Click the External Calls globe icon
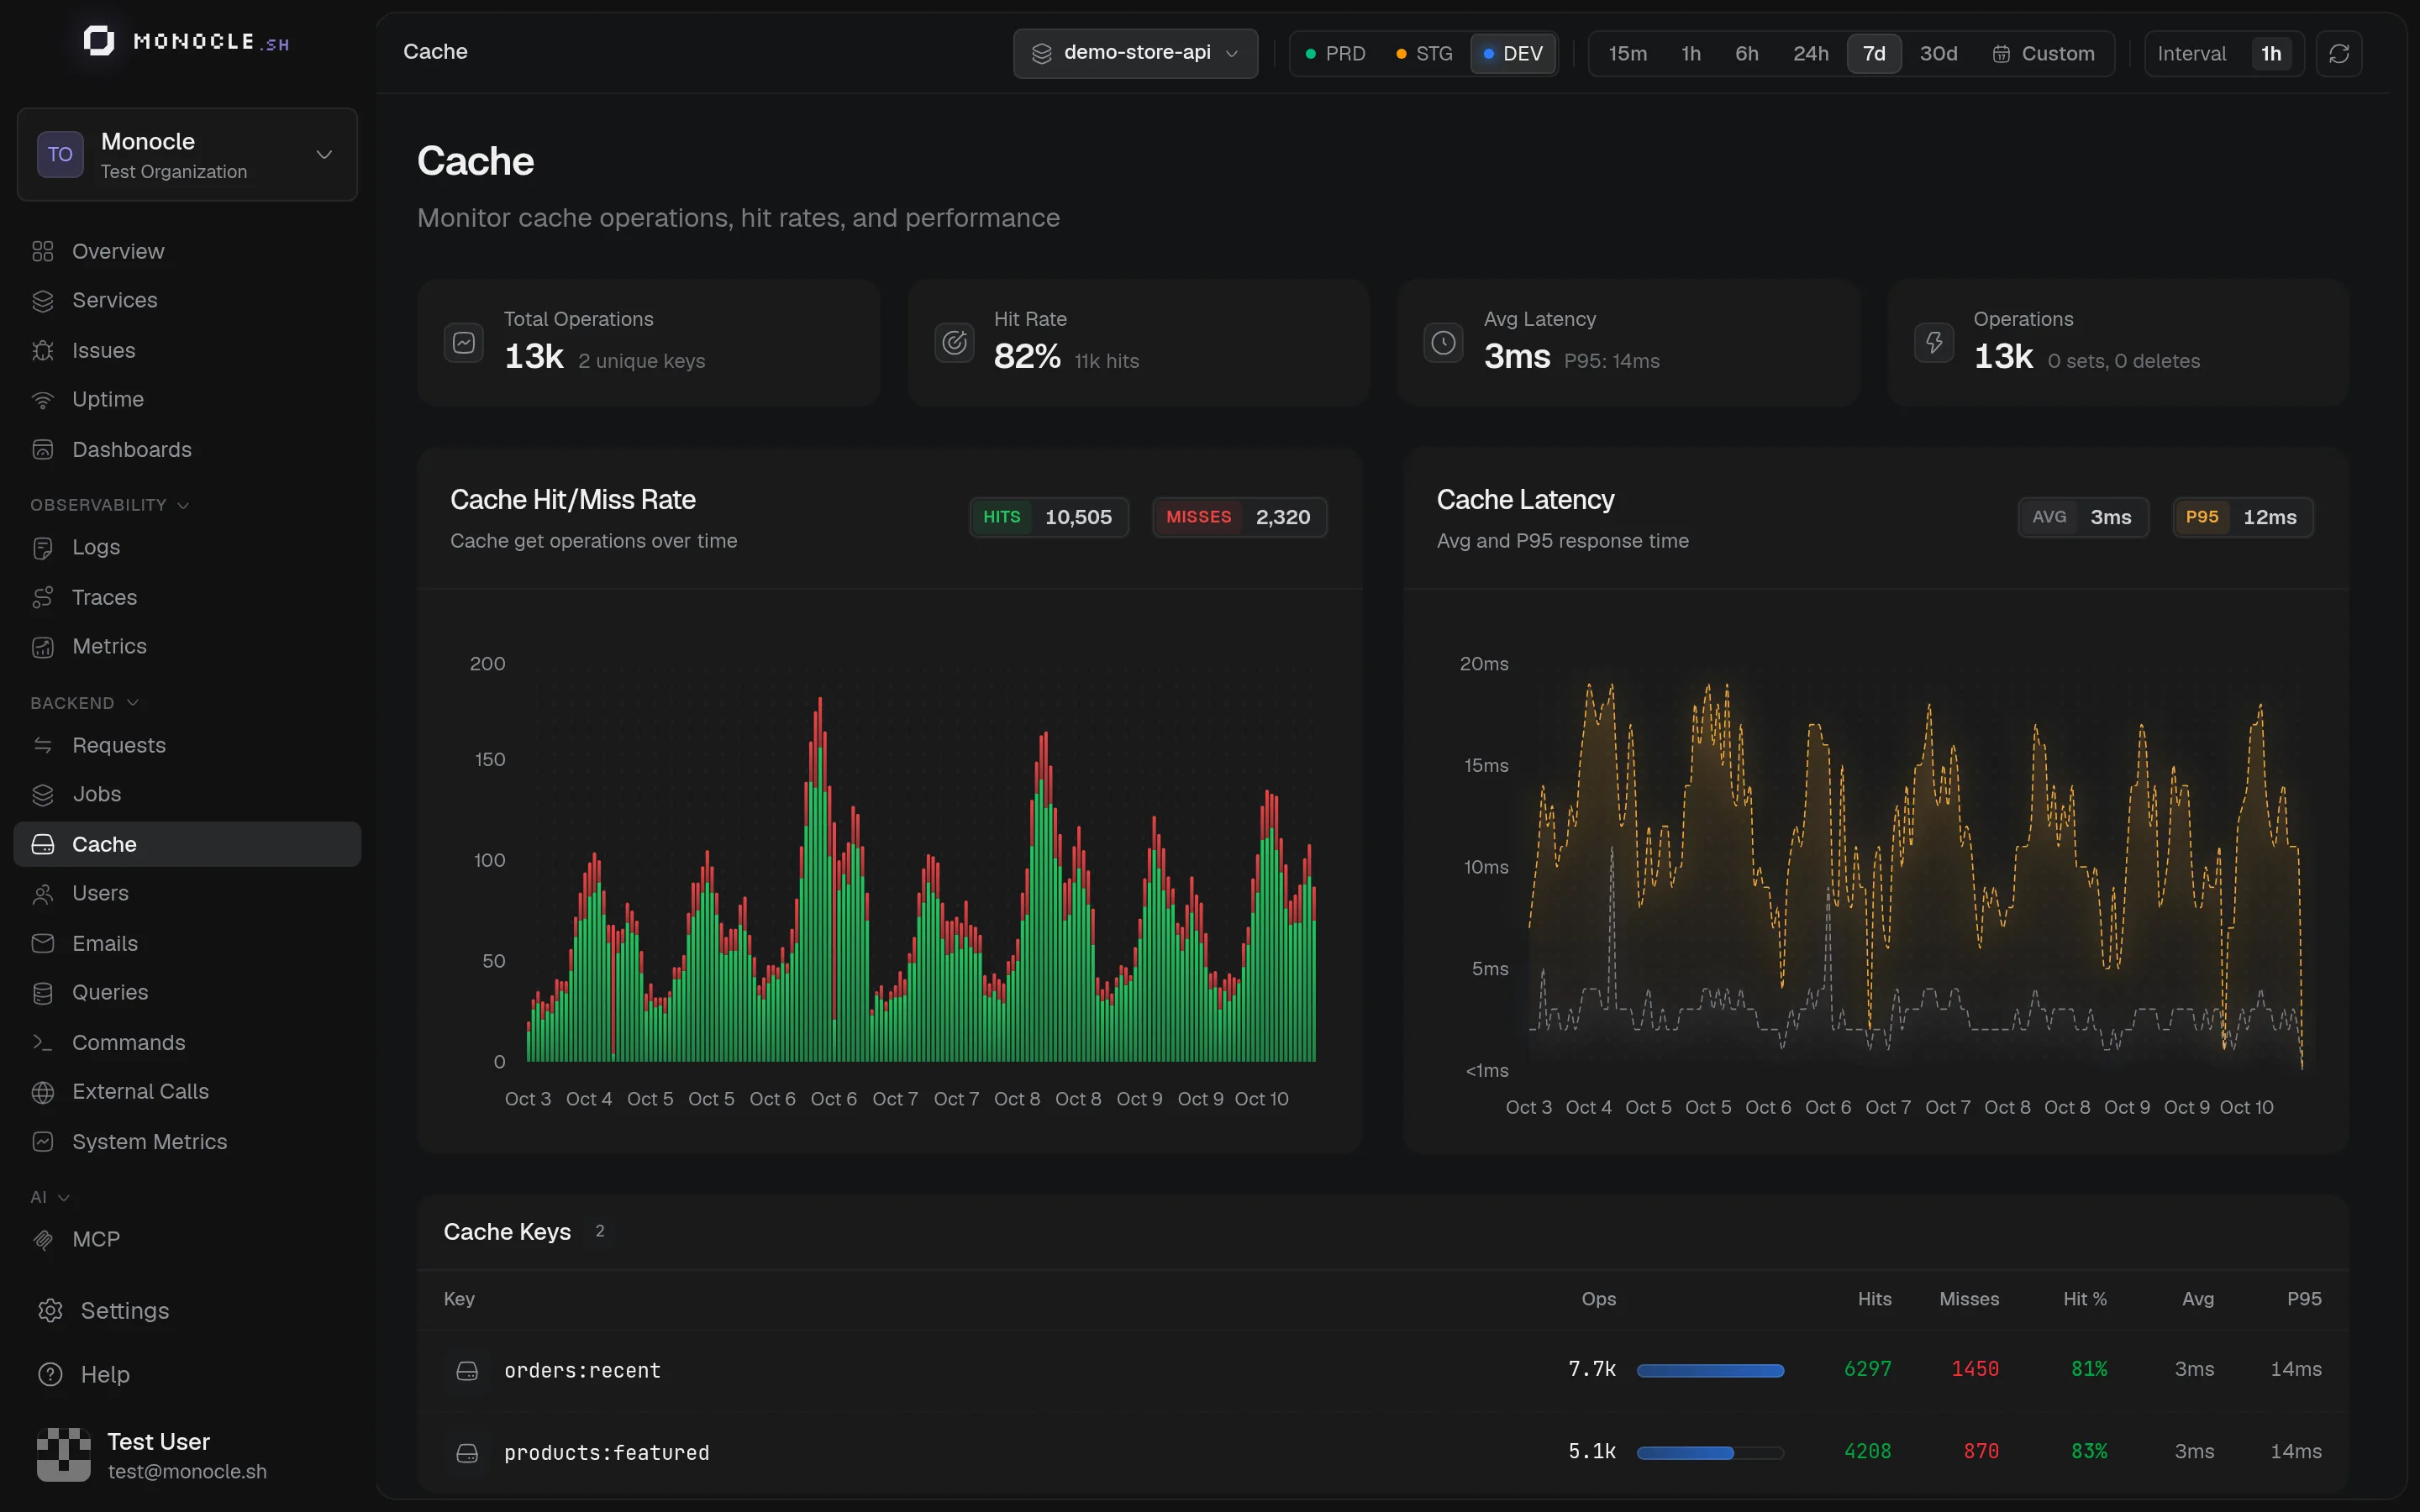The height and width of the screenshot is (1512, 2420). [42, 1092]
